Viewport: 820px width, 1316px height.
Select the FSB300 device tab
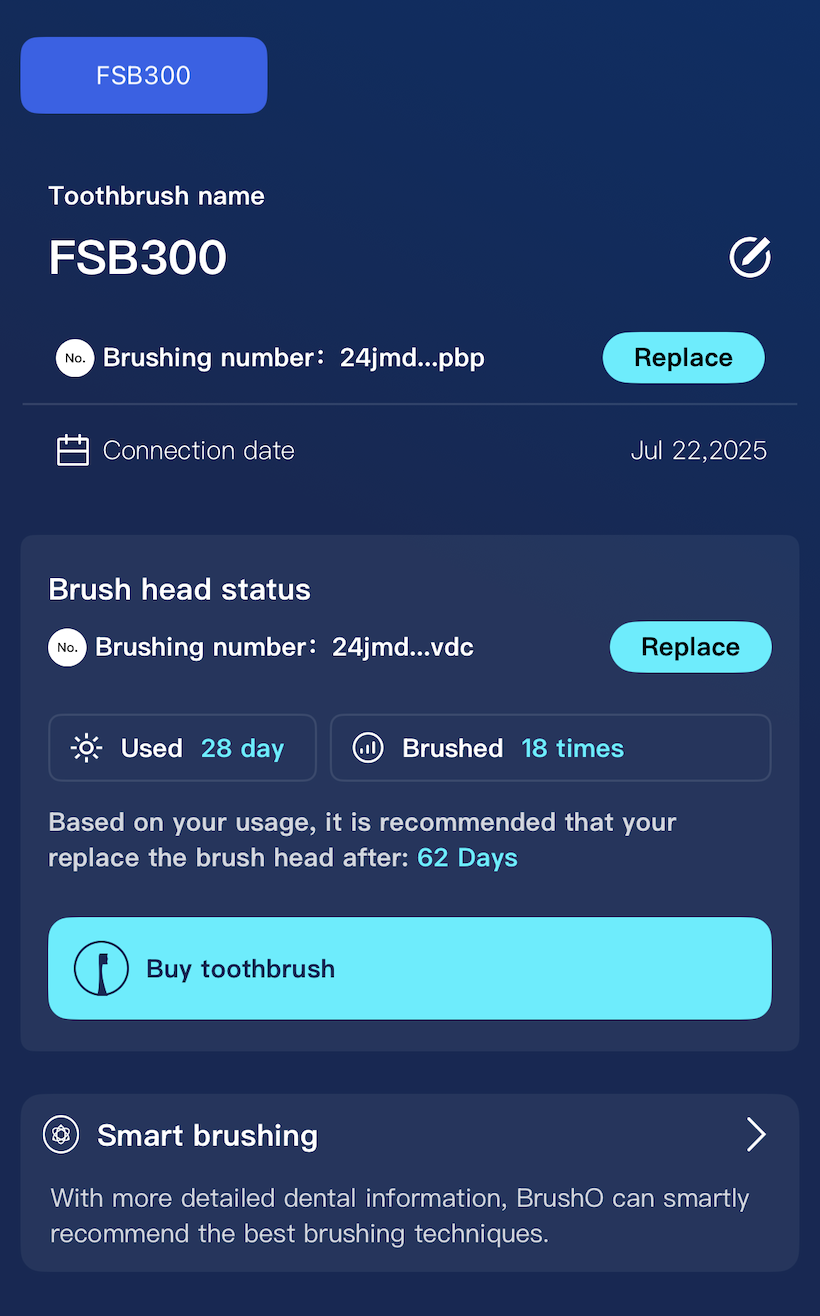(x=144, y=75)
